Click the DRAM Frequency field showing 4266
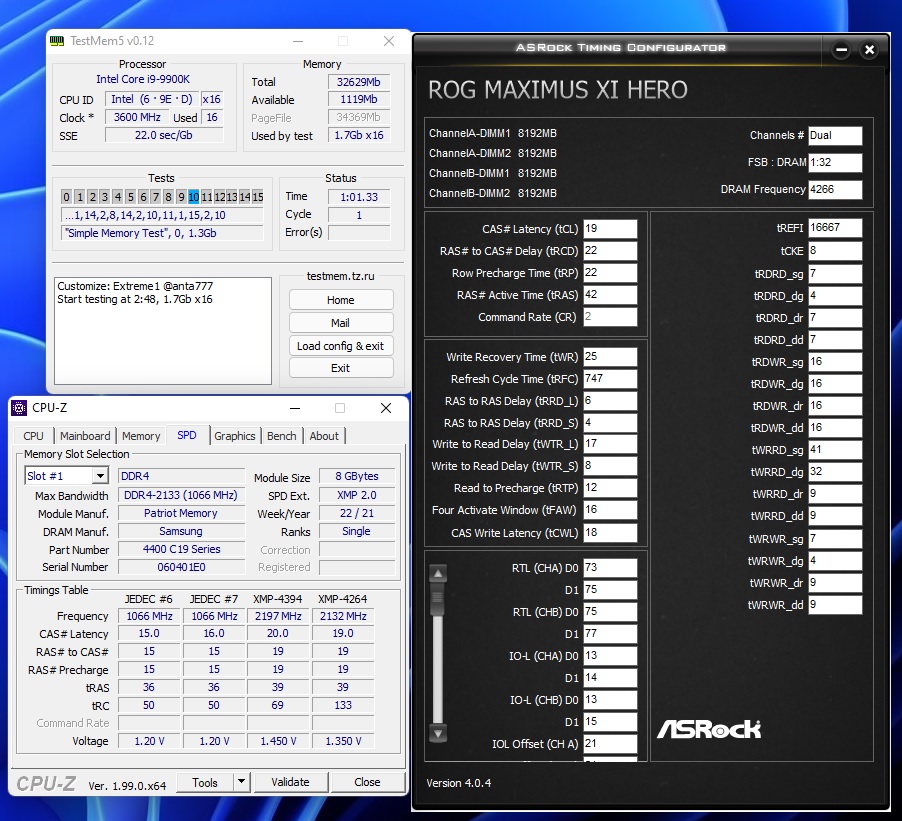Image resolution: width=902 pixels, height=821 pixels. click(835, 189)
